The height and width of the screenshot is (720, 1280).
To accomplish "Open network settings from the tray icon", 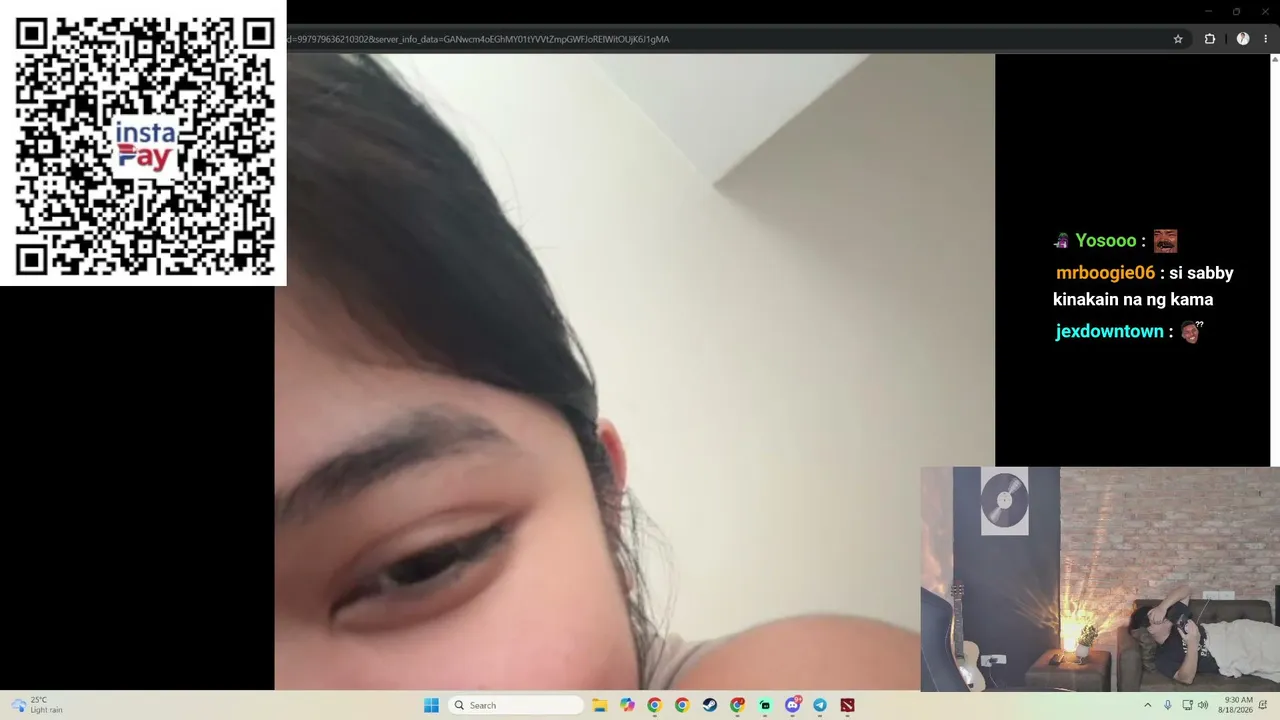I will tap(1187, 705).
